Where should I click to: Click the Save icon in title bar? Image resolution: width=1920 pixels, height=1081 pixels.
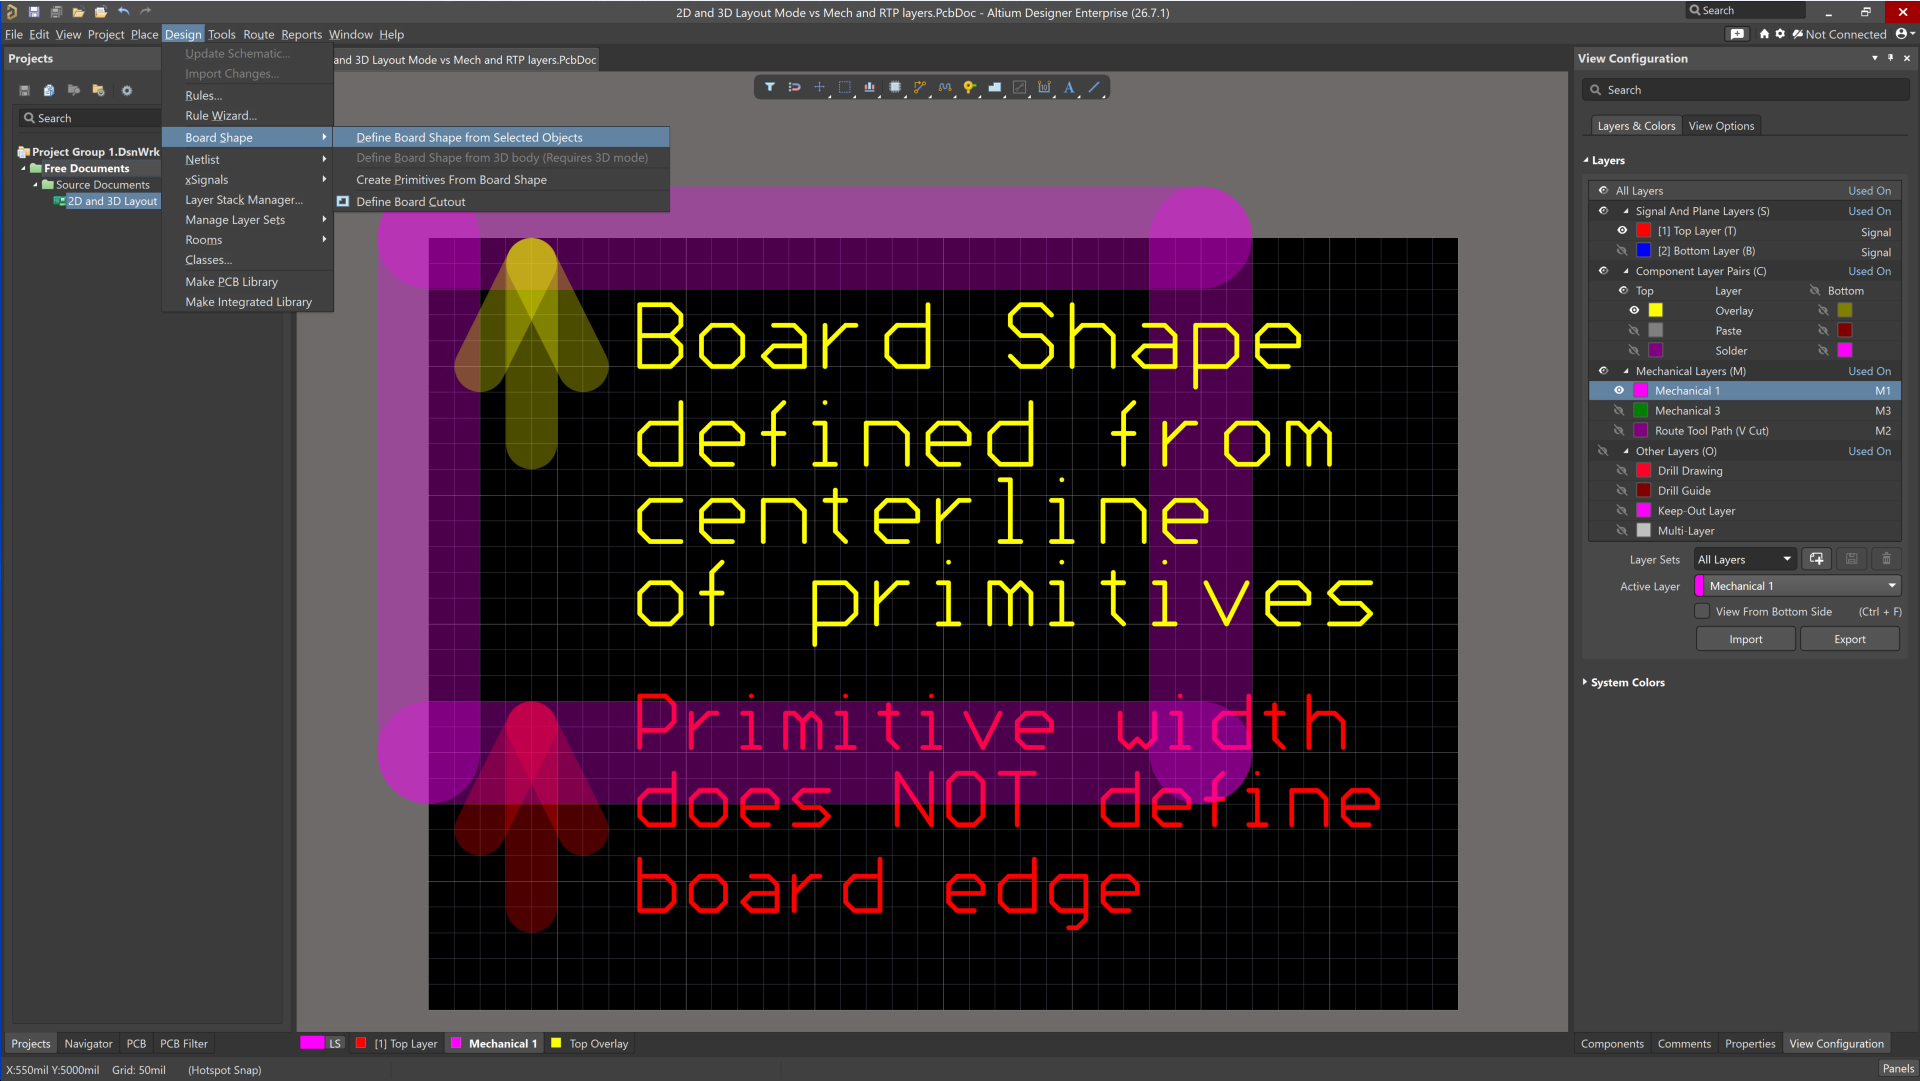click(x=34, y=12)
